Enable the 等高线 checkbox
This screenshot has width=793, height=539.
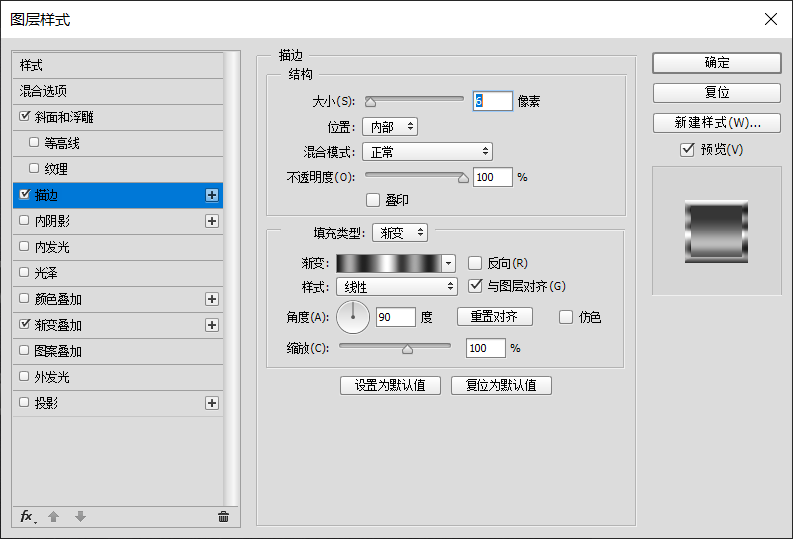[34, 142]
